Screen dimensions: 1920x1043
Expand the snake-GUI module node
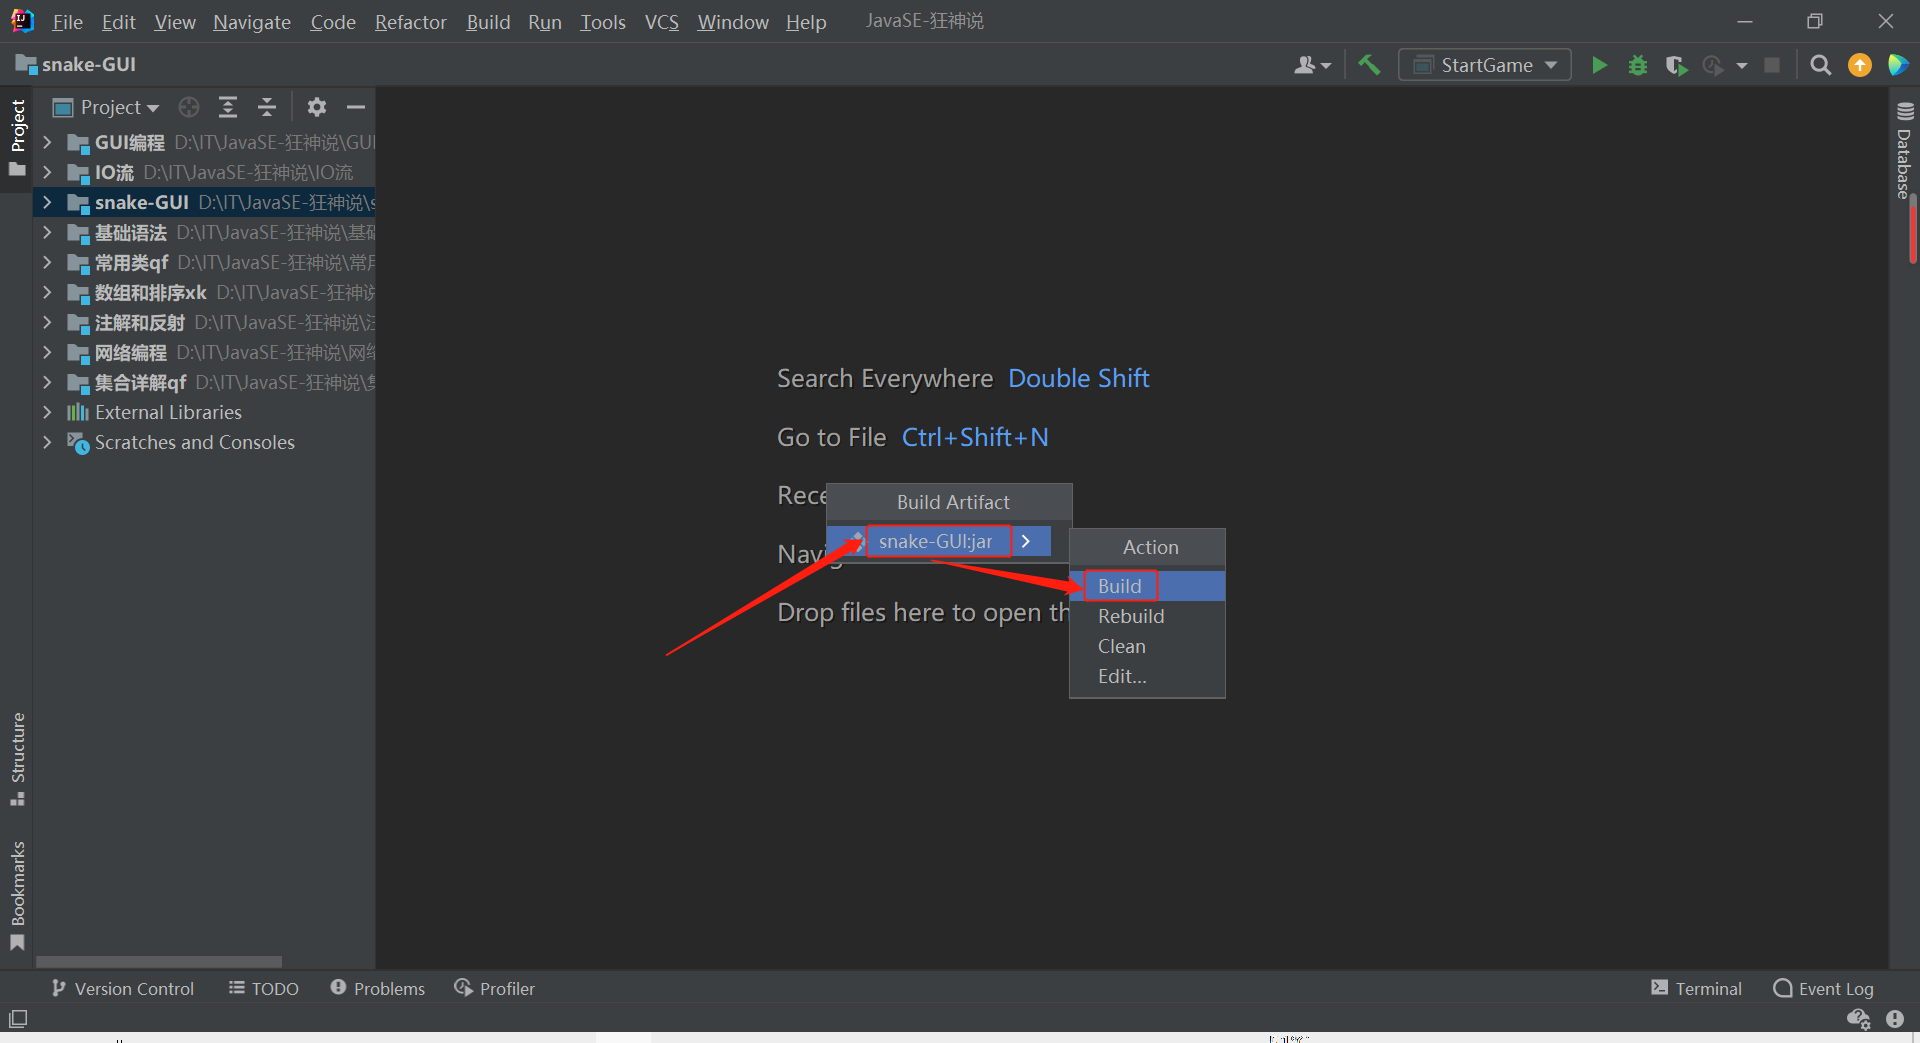point(47,202)
